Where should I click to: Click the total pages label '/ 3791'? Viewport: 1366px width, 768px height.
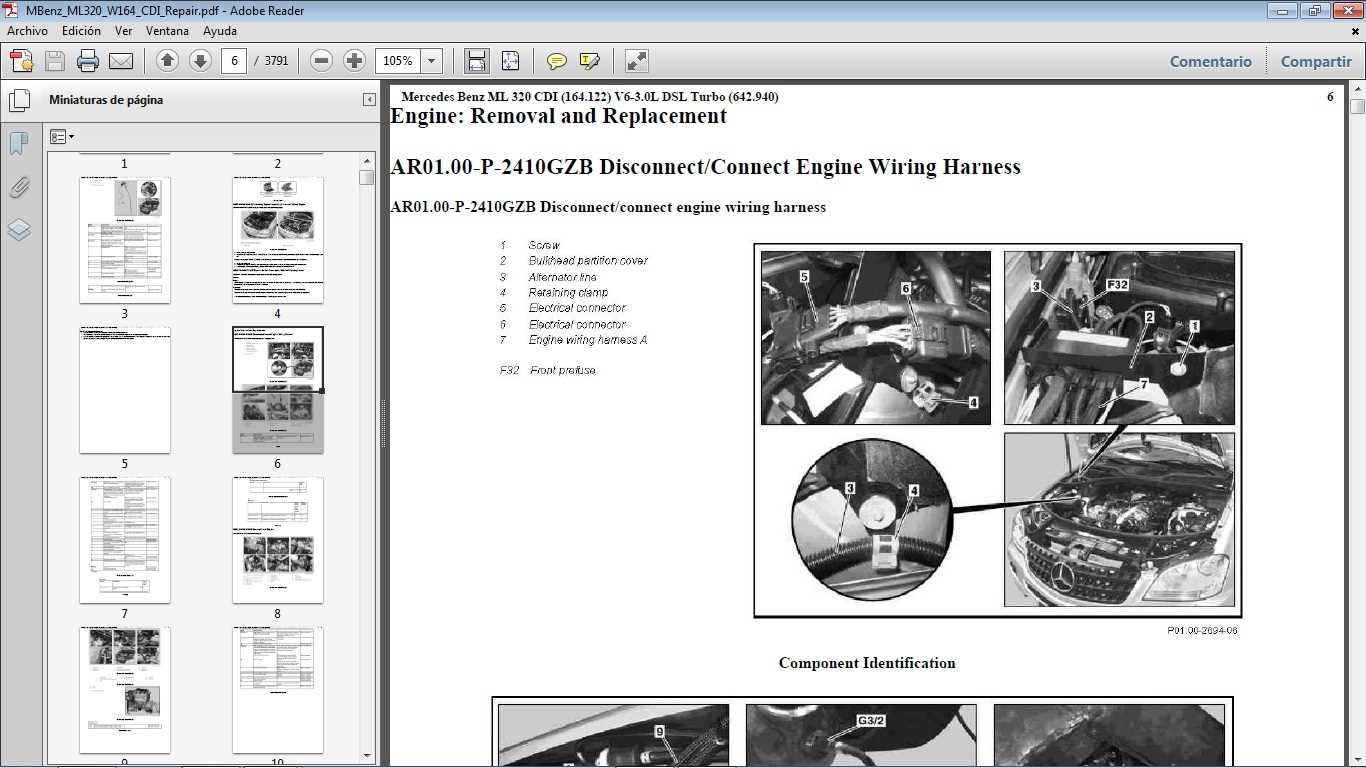(x=271, y=61)
